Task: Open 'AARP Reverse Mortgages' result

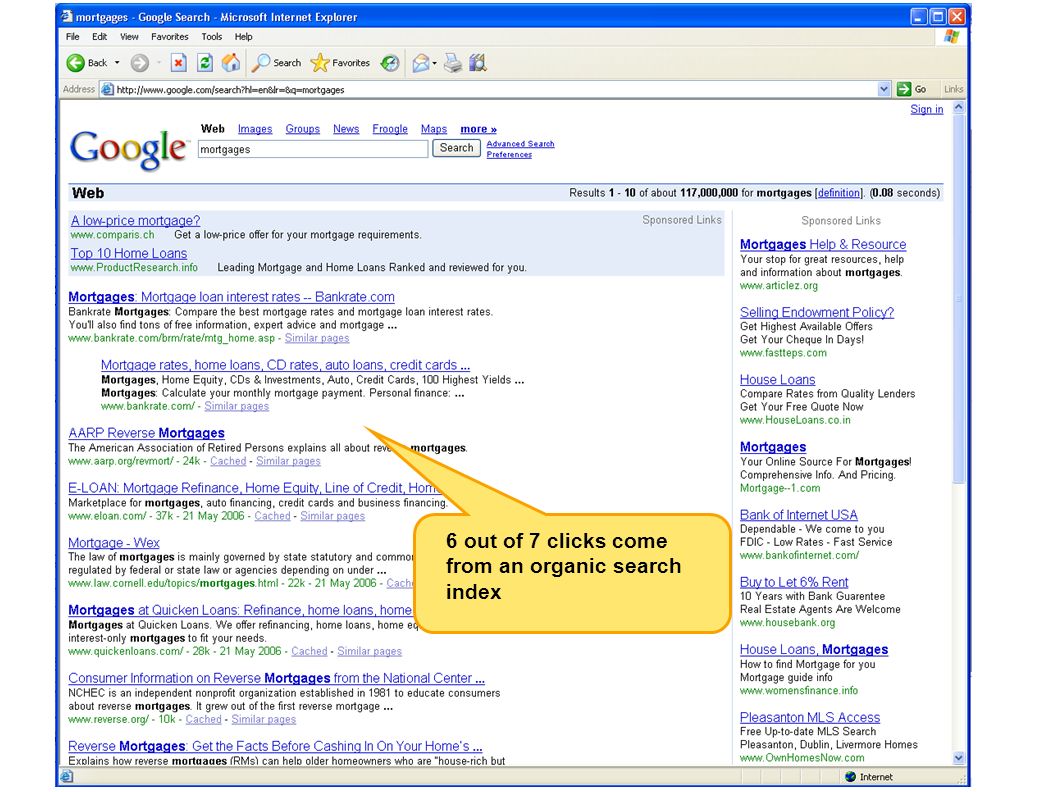Action: click(x=146, y=433)
